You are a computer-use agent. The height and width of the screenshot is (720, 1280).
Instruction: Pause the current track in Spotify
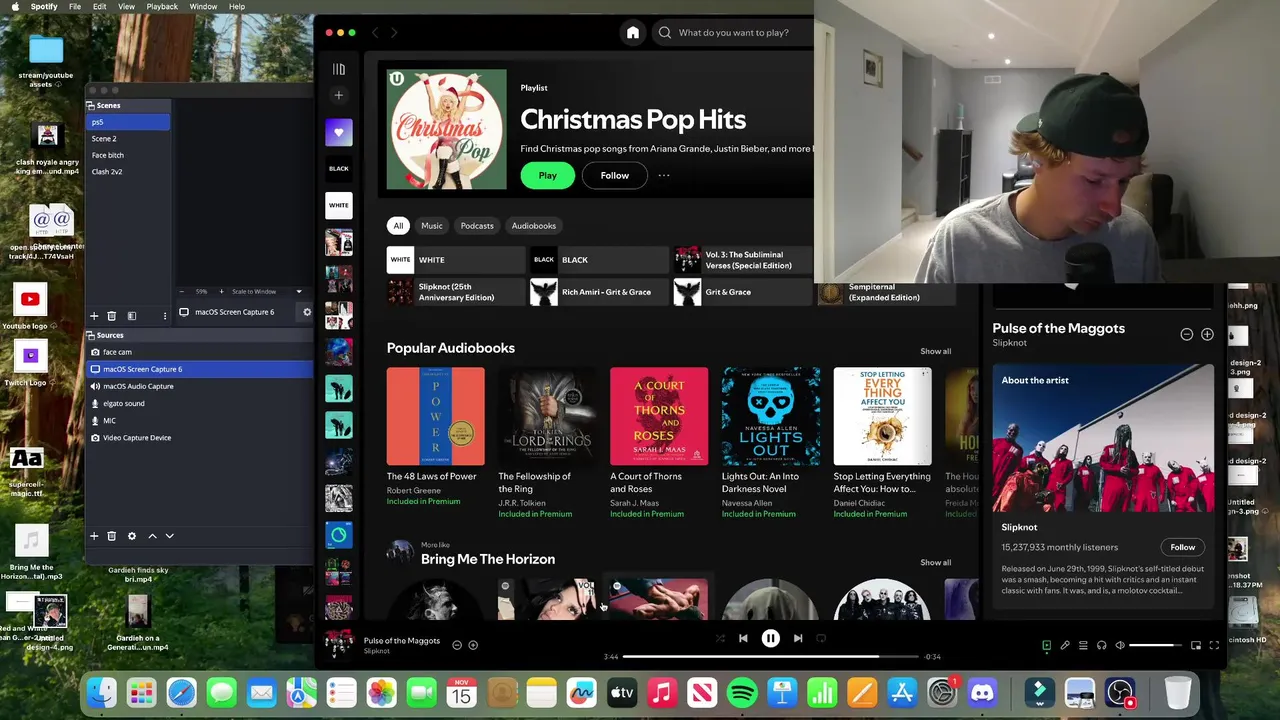(770, 638)
